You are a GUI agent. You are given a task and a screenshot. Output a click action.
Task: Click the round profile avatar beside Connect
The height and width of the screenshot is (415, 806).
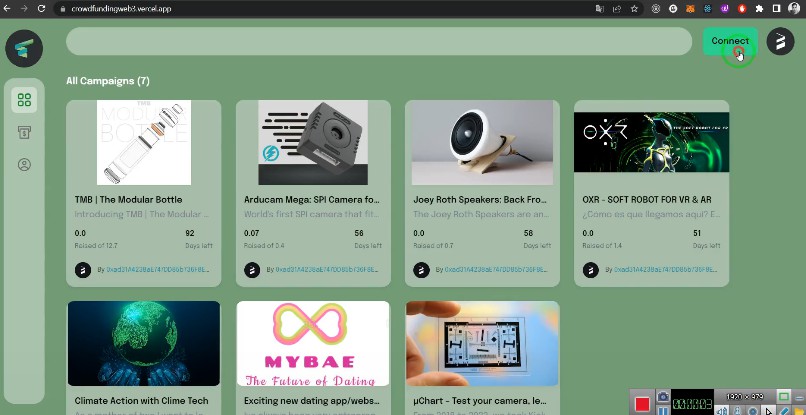780,41
